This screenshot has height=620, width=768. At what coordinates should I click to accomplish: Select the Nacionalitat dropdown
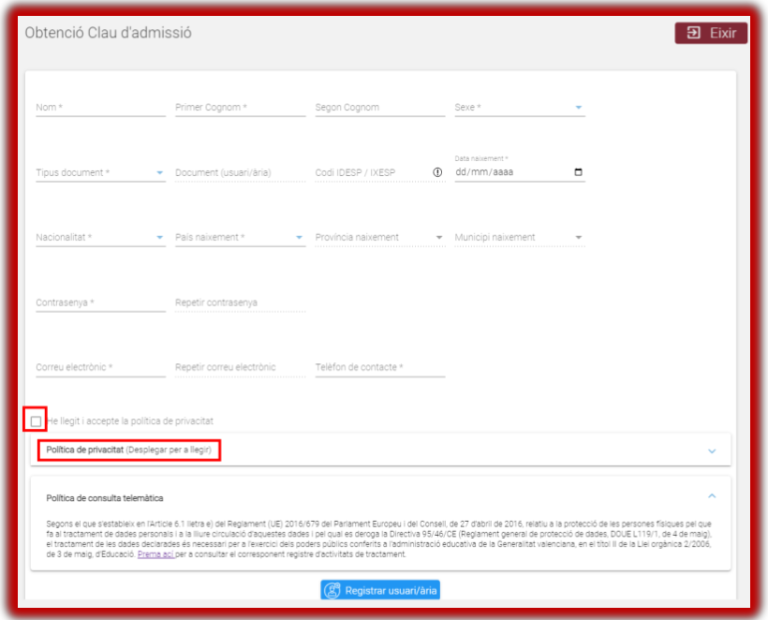tap(100, 238)
